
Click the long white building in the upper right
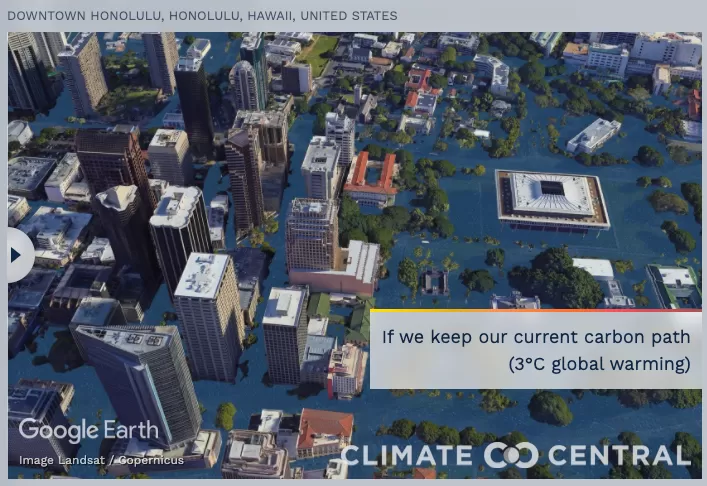(593, 135)
